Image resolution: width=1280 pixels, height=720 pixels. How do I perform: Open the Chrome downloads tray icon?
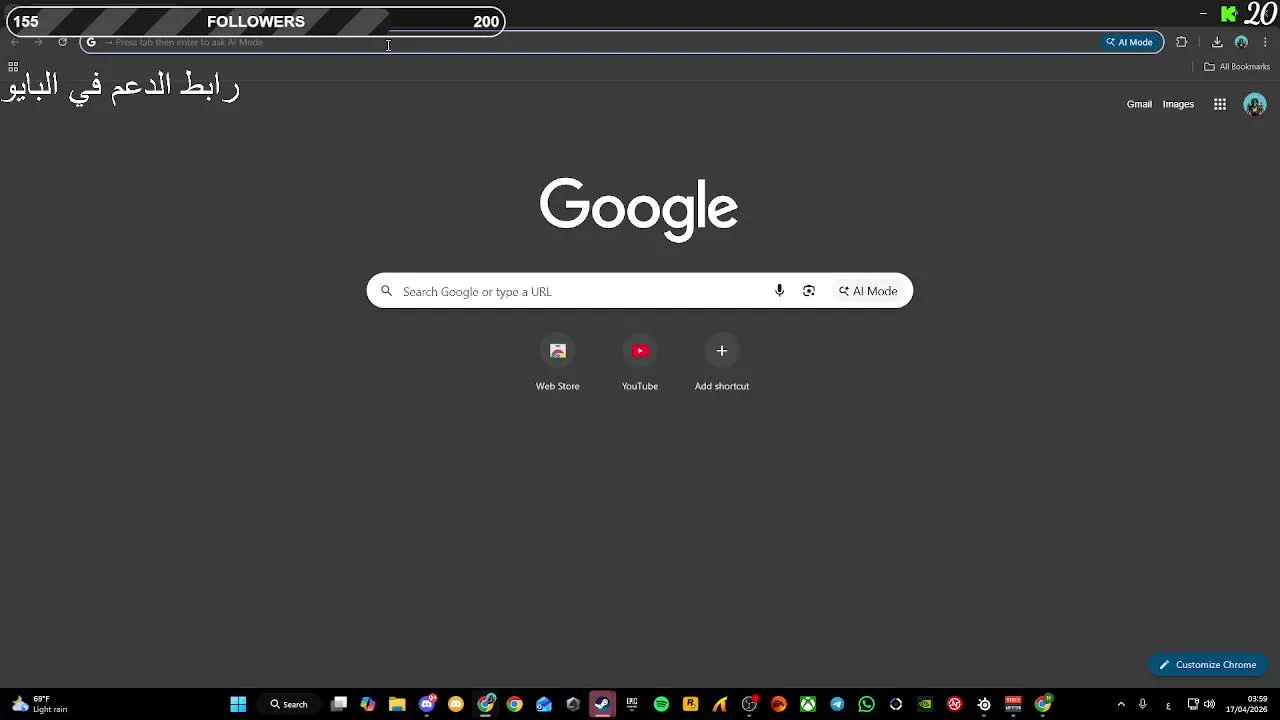(1217, 42)
